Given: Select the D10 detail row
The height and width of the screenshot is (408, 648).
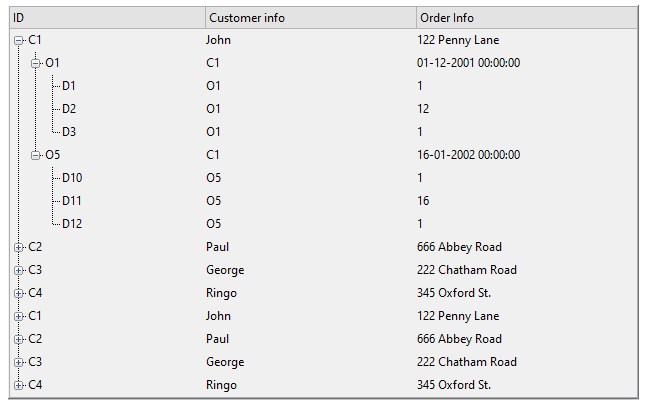Looking at the screenshot, I should [72, 178].
